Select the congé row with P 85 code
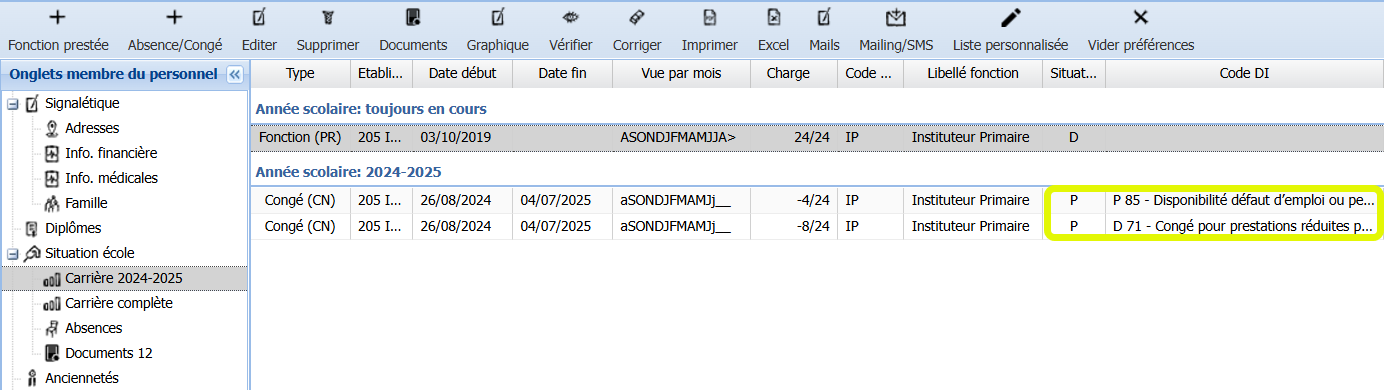This screenshot has width=1384, height=390. [x=816, y=200]
